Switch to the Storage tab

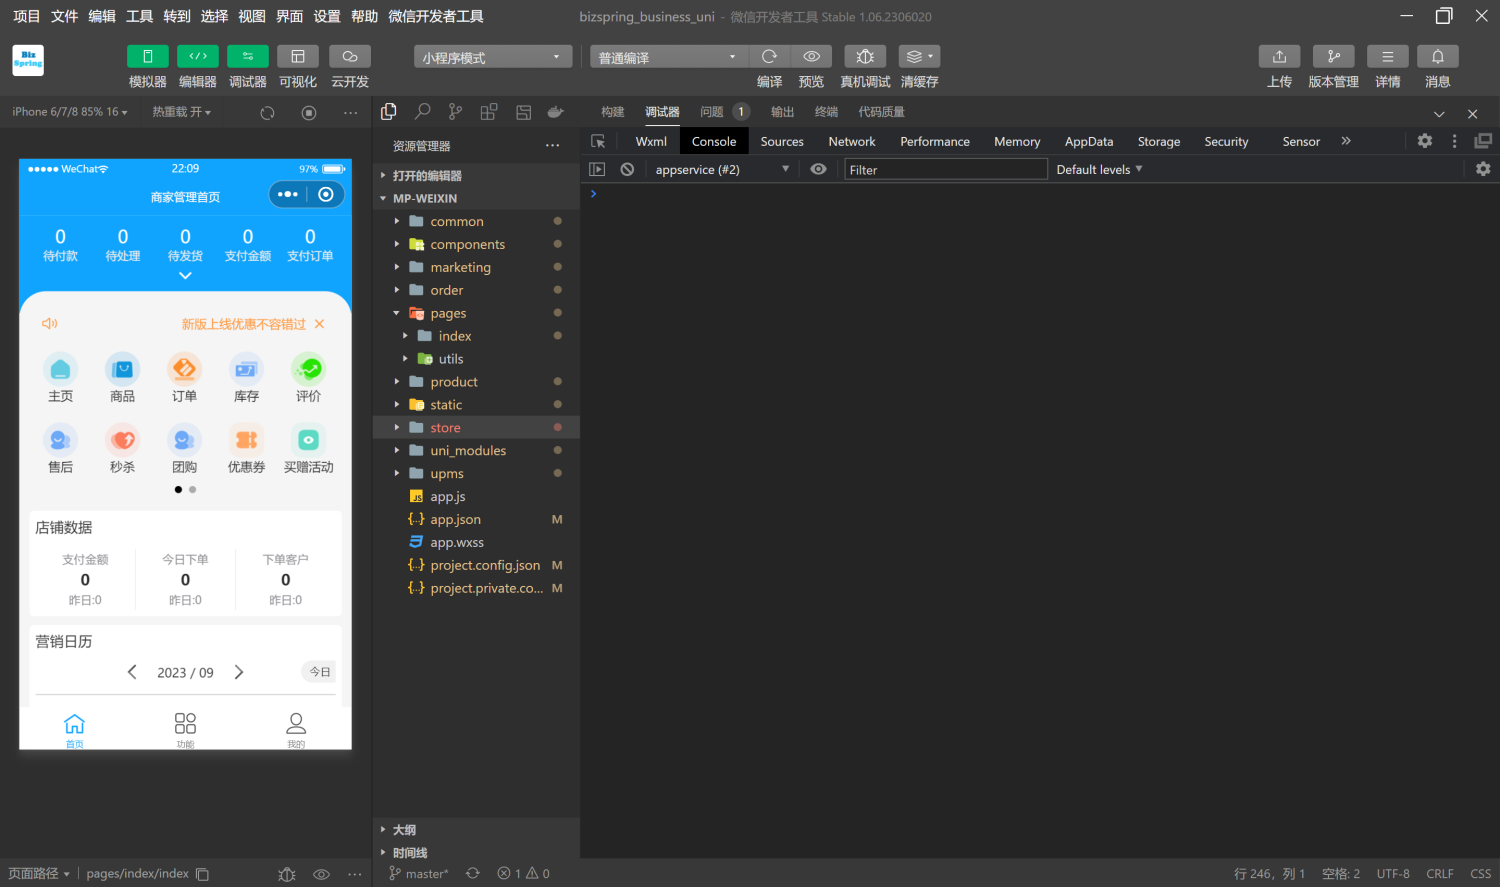1159,141
